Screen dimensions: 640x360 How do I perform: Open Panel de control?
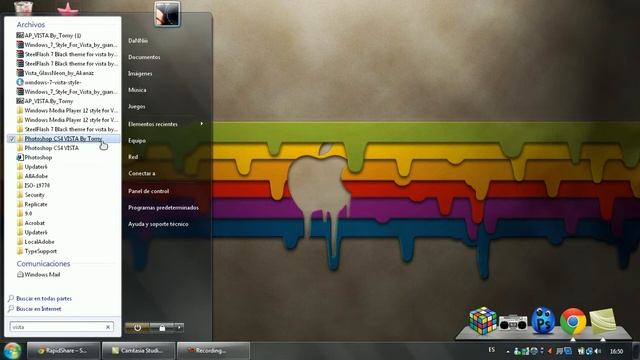[148, 191]
